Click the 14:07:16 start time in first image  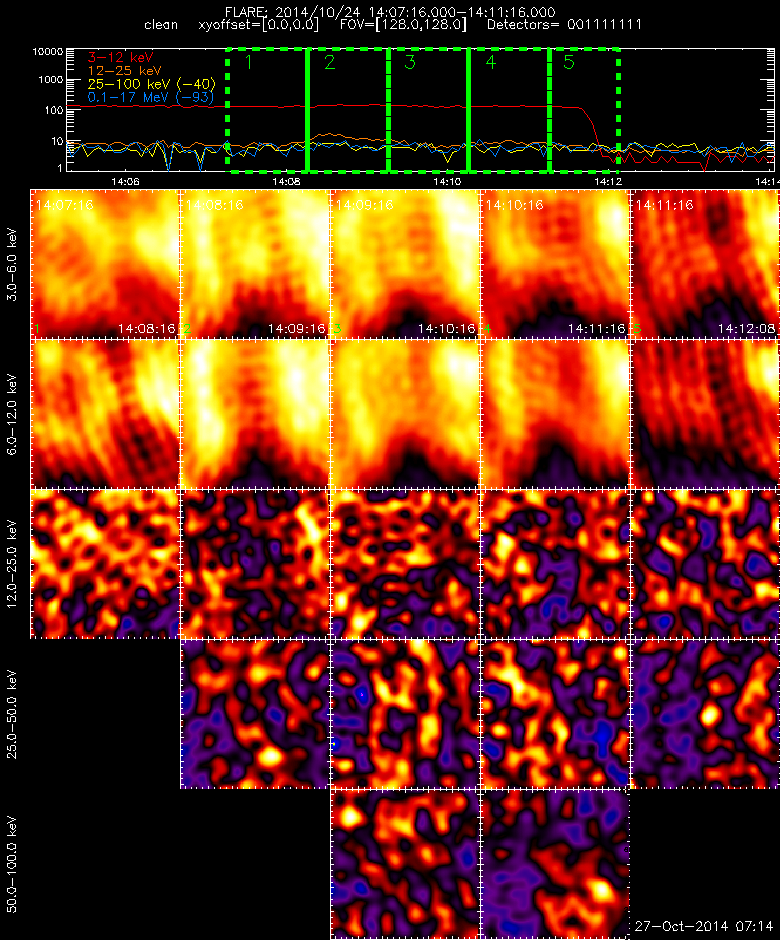(65, 205)
